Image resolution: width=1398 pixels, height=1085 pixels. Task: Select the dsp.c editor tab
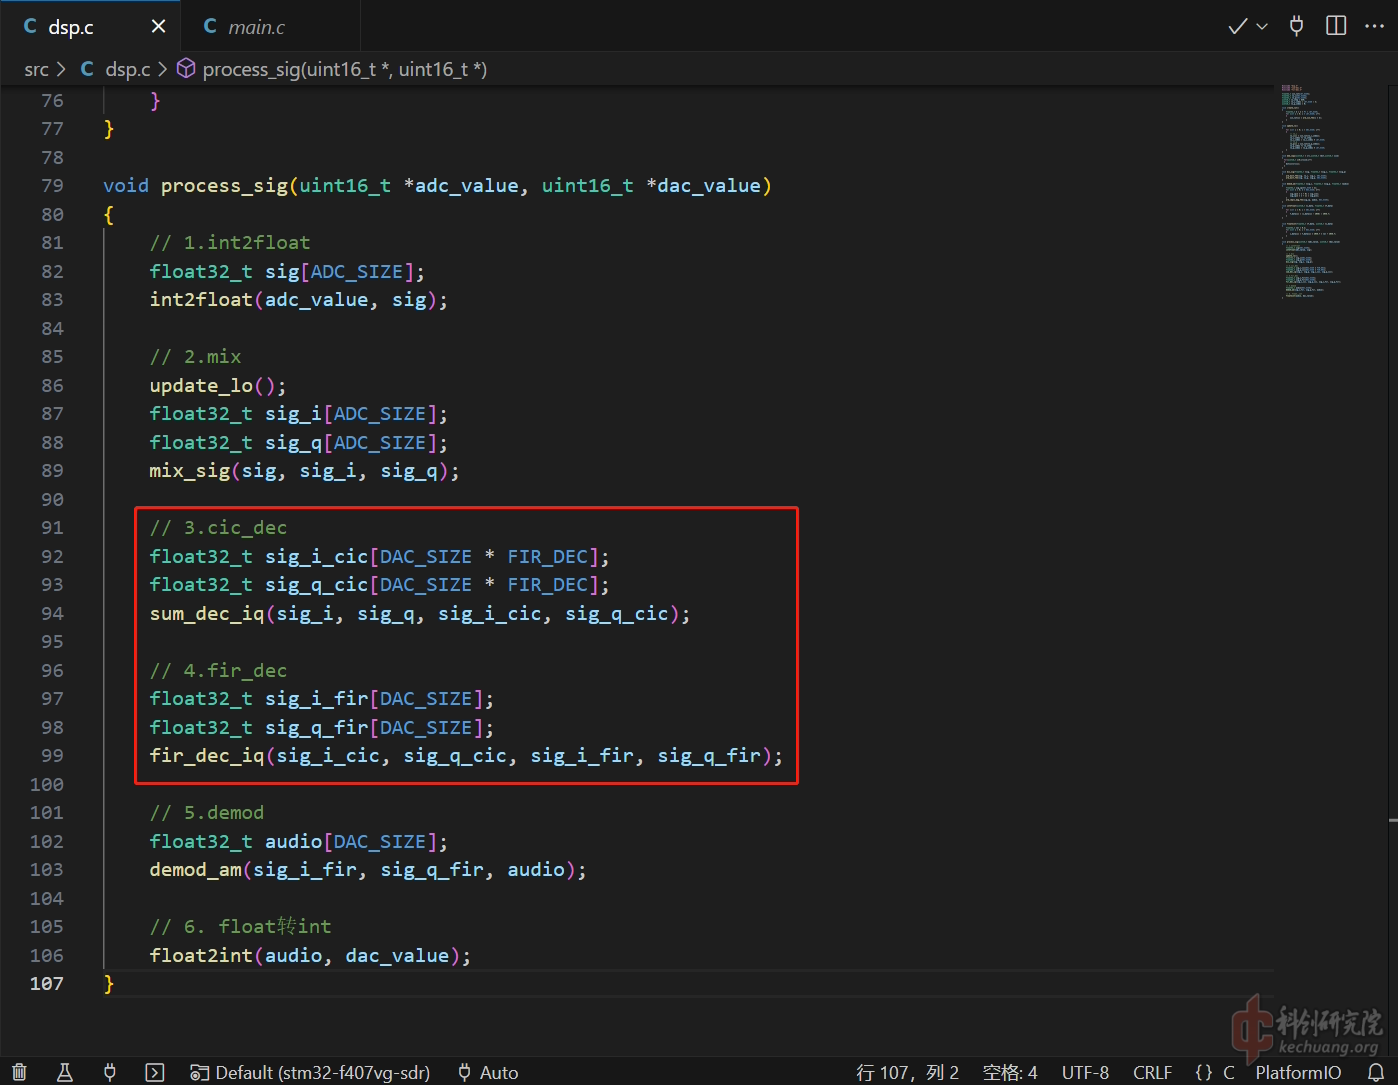pos(70,27)
